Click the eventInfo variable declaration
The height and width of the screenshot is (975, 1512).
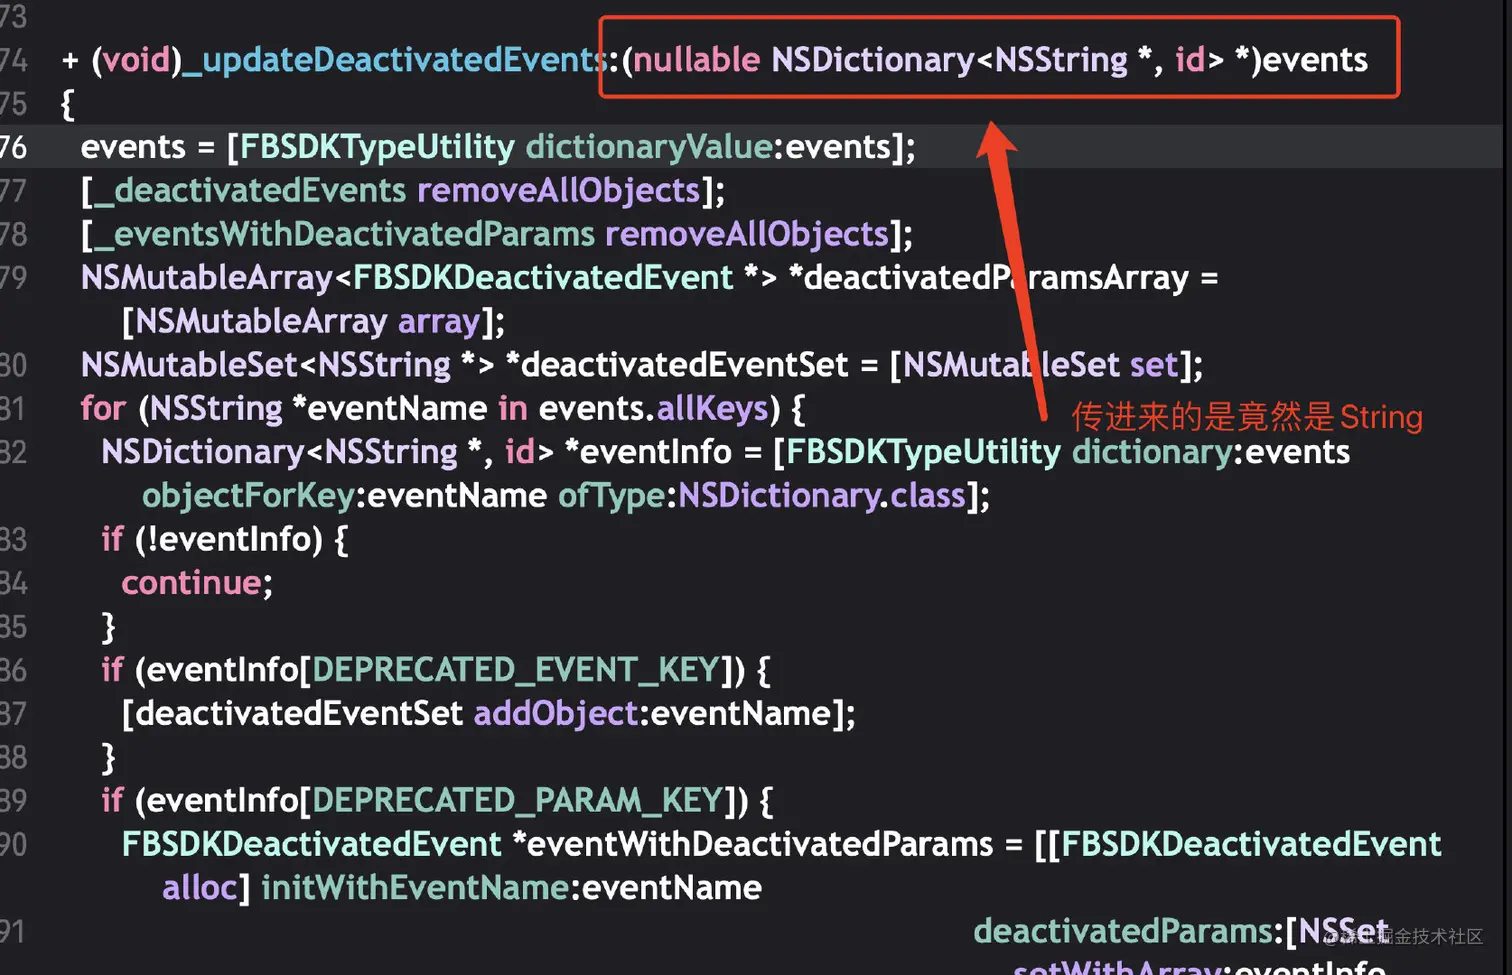656,451
